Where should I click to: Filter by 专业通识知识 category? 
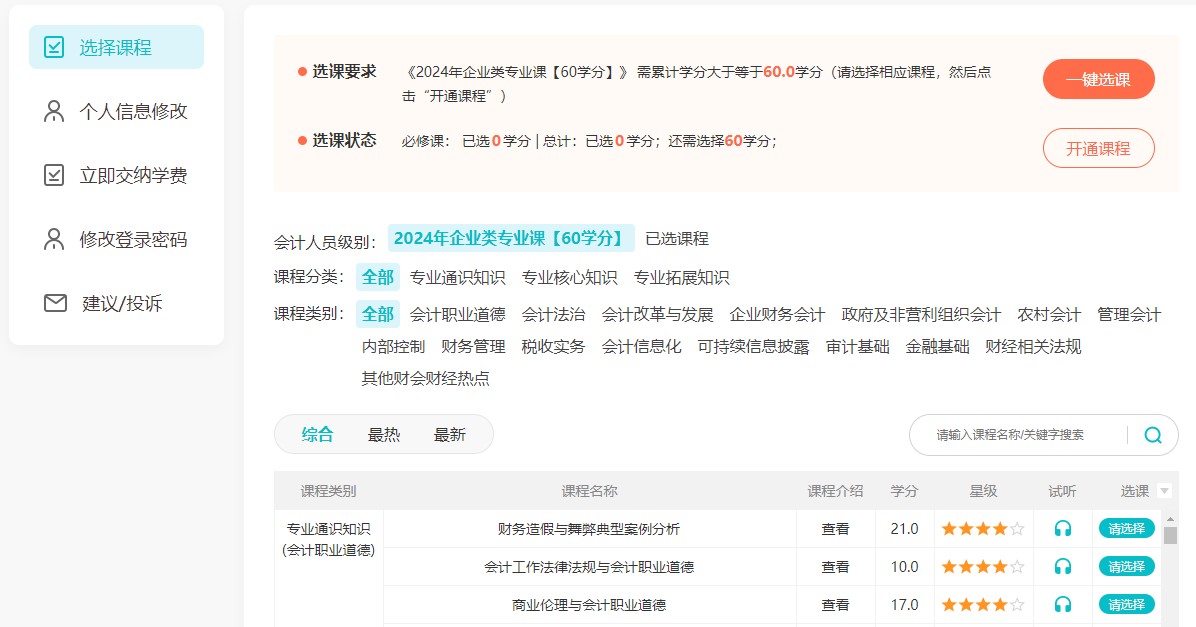(458, 278)
